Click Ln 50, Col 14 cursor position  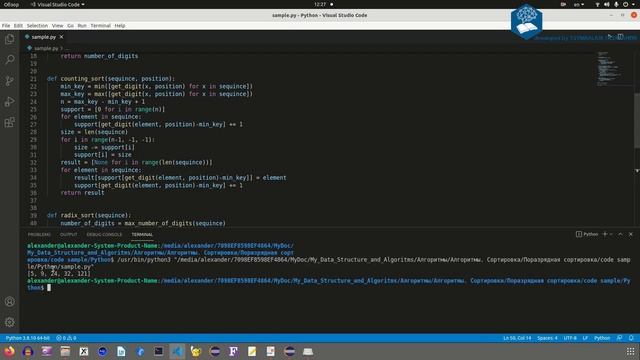point(517,338)
